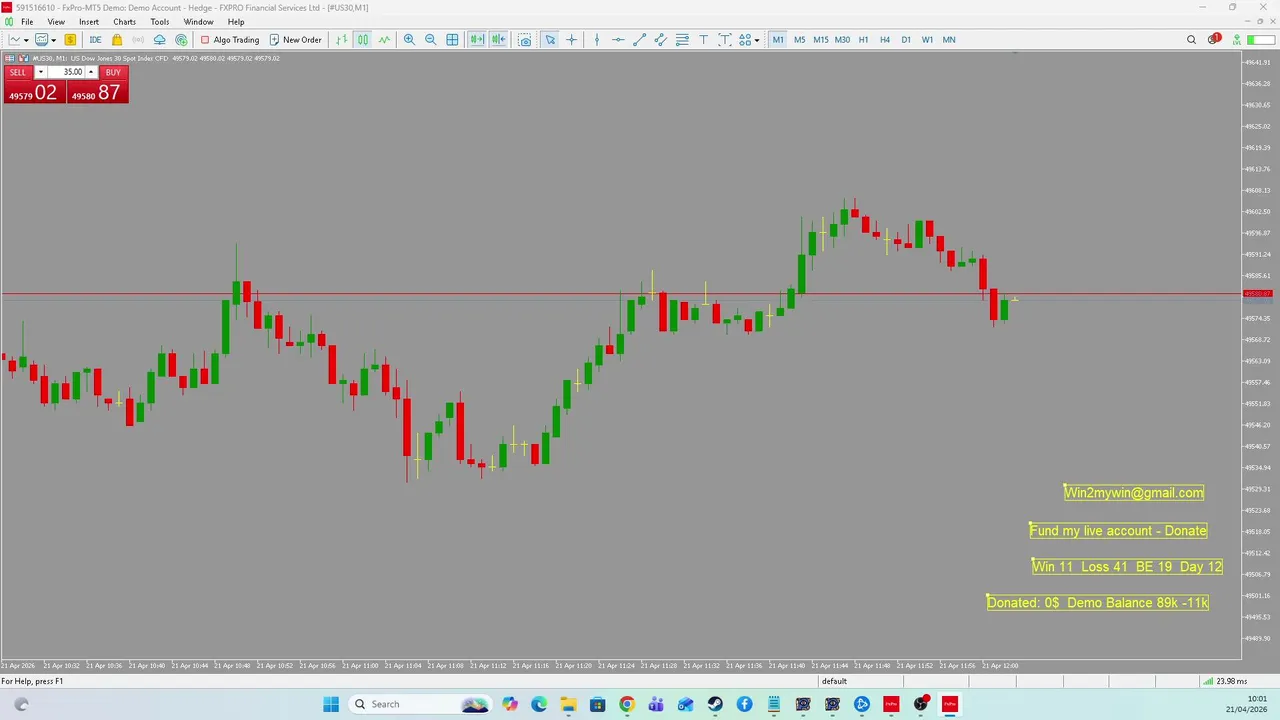Open notifications icon with red badge

pos(1214,39)
